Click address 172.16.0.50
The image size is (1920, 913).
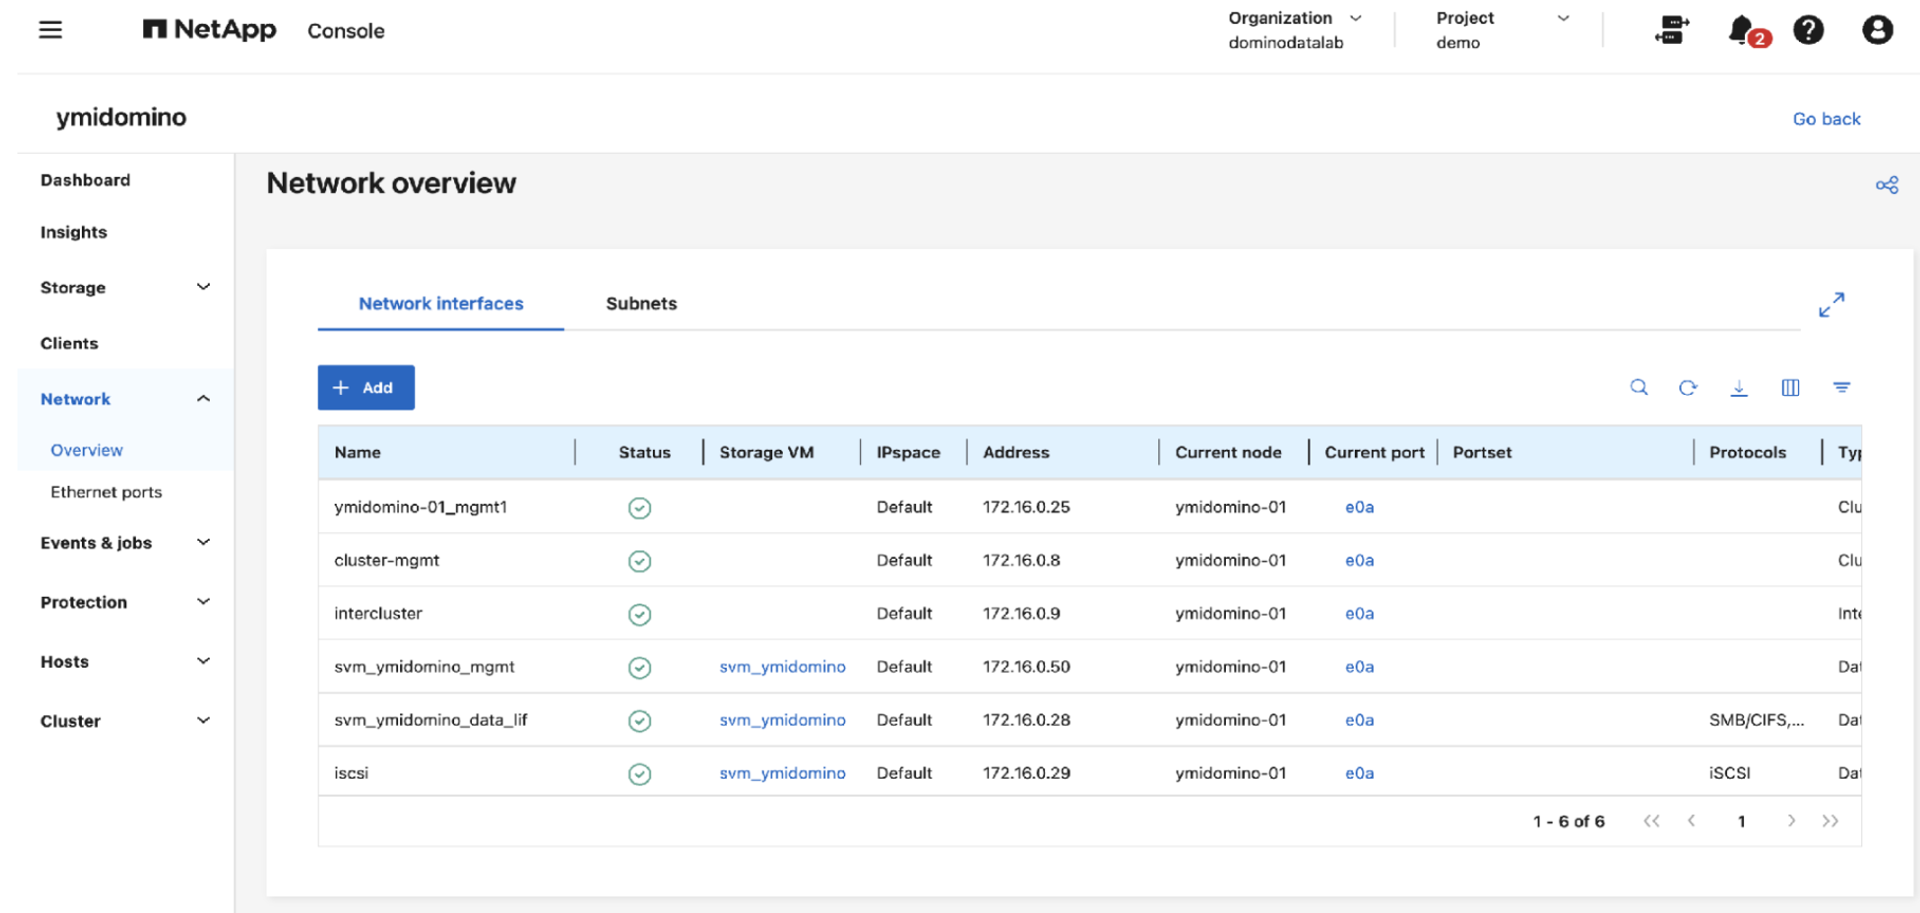1026,667
